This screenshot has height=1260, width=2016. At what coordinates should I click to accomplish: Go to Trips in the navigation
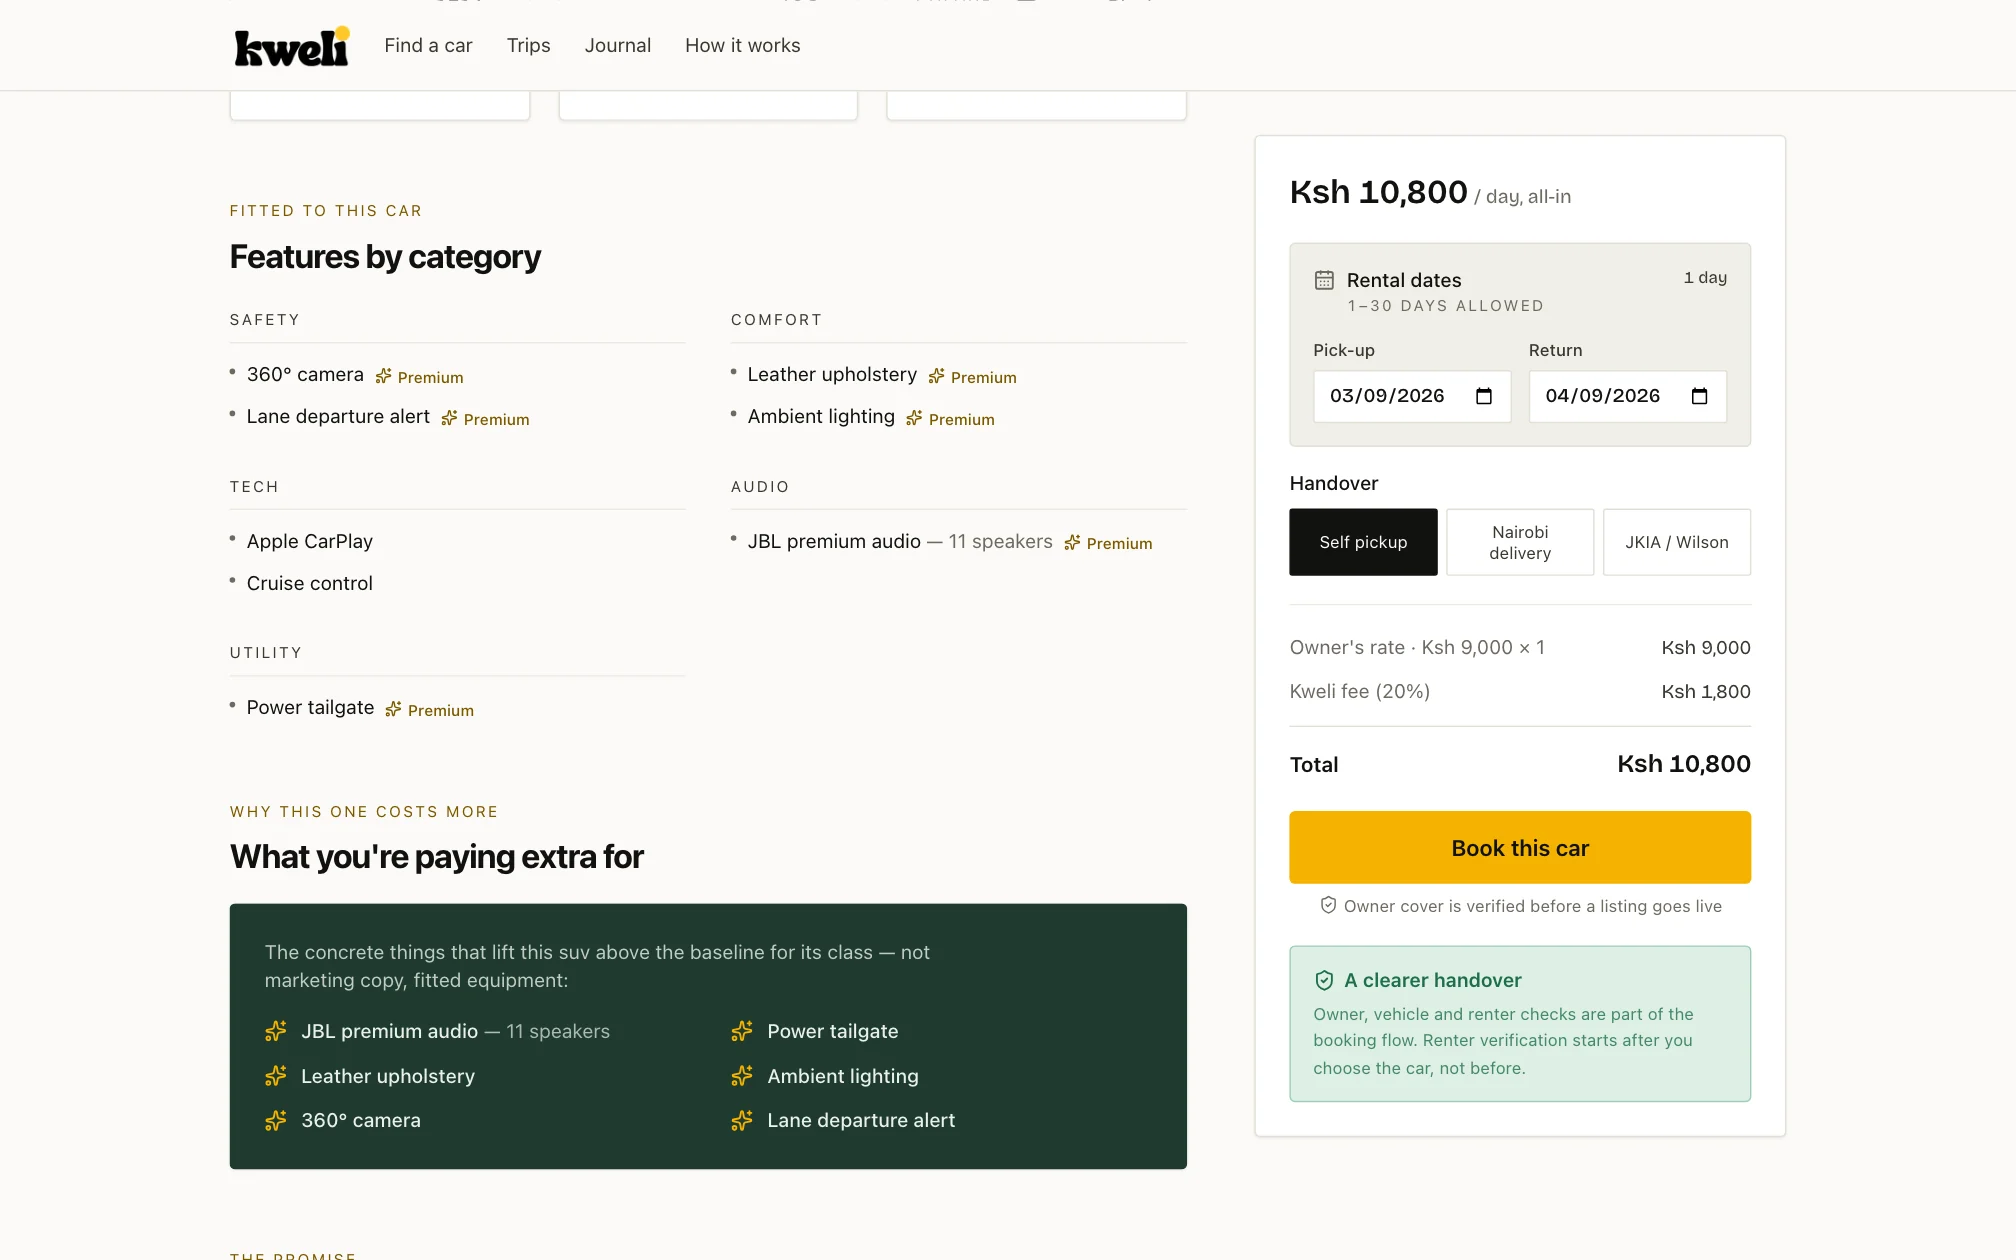528,46
